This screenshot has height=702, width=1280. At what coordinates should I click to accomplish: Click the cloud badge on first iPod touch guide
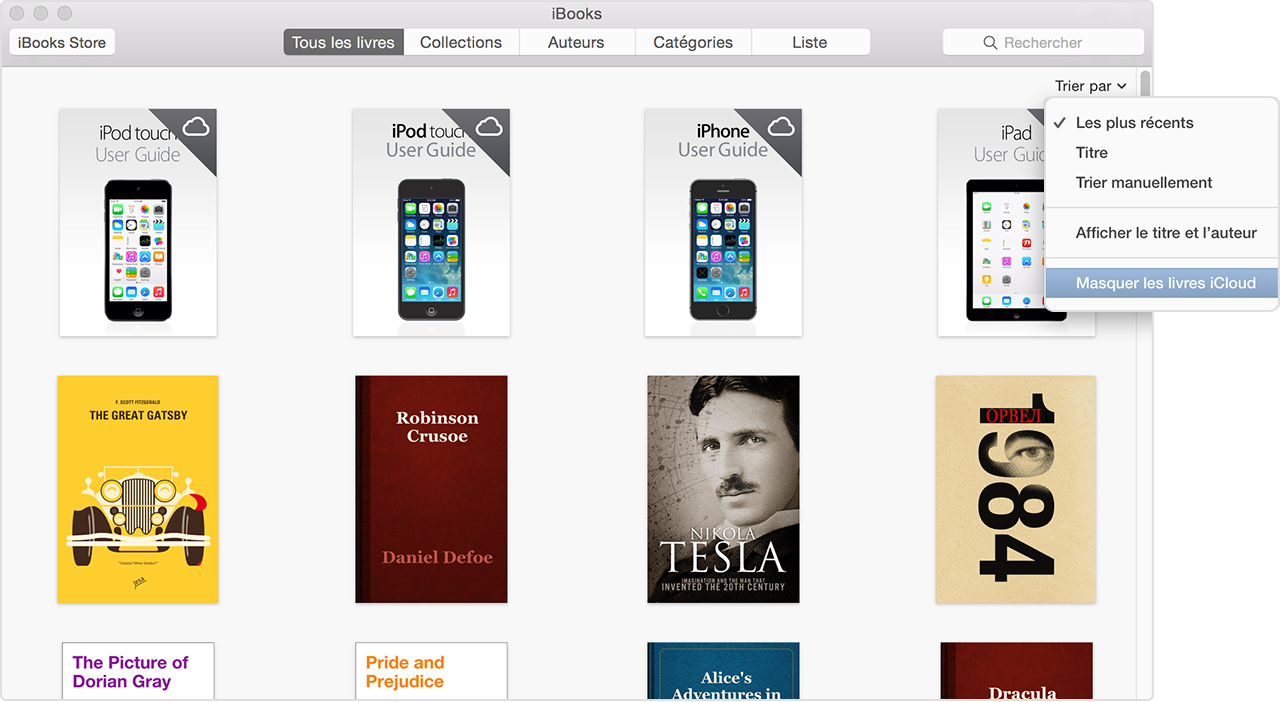coord(196,127)
